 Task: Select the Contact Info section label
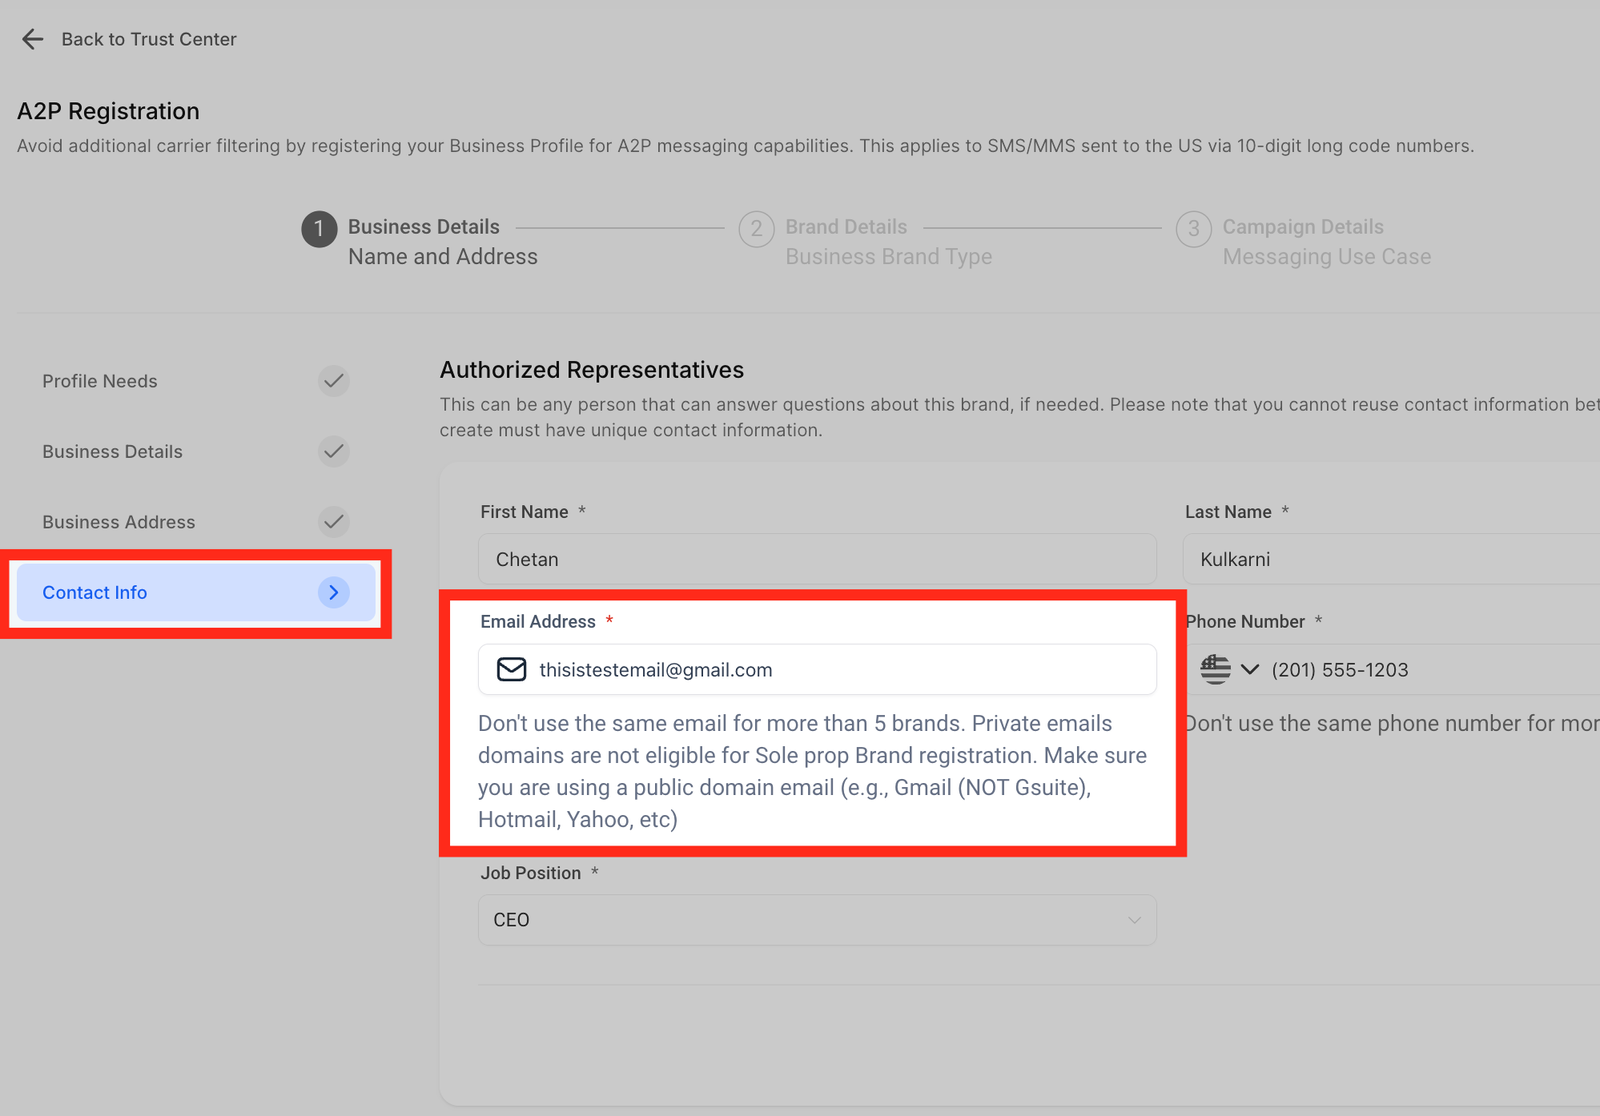95,592
